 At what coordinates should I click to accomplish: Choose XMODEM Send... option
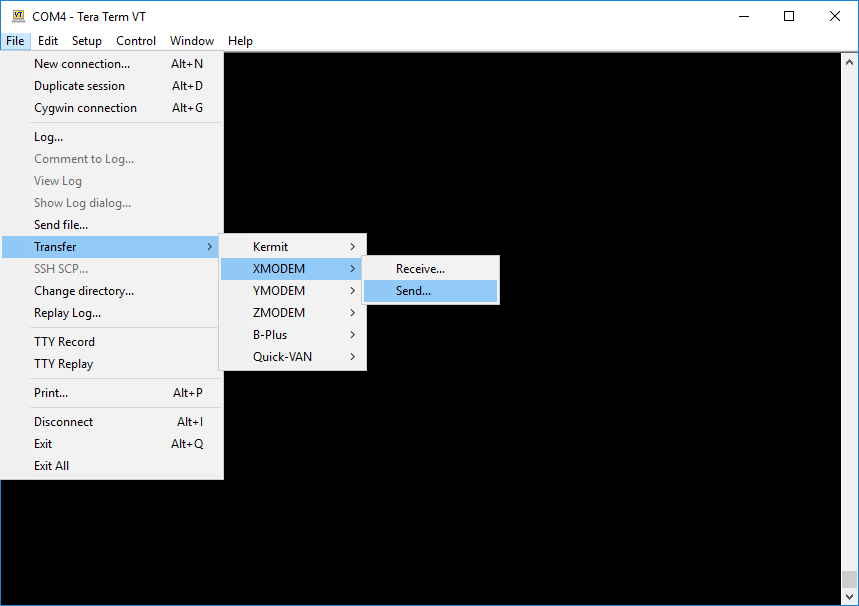[x=431, y=291]
